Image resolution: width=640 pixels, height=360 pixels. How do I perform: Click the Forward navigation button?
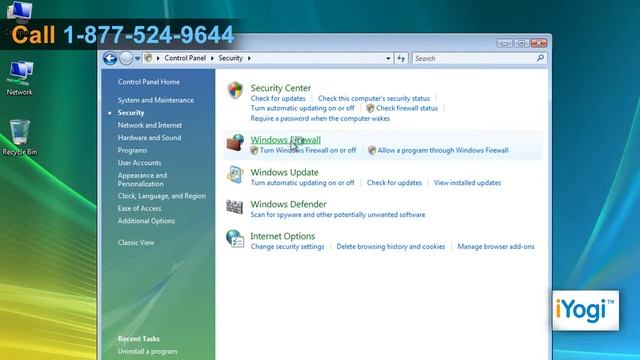coord(126,58)
